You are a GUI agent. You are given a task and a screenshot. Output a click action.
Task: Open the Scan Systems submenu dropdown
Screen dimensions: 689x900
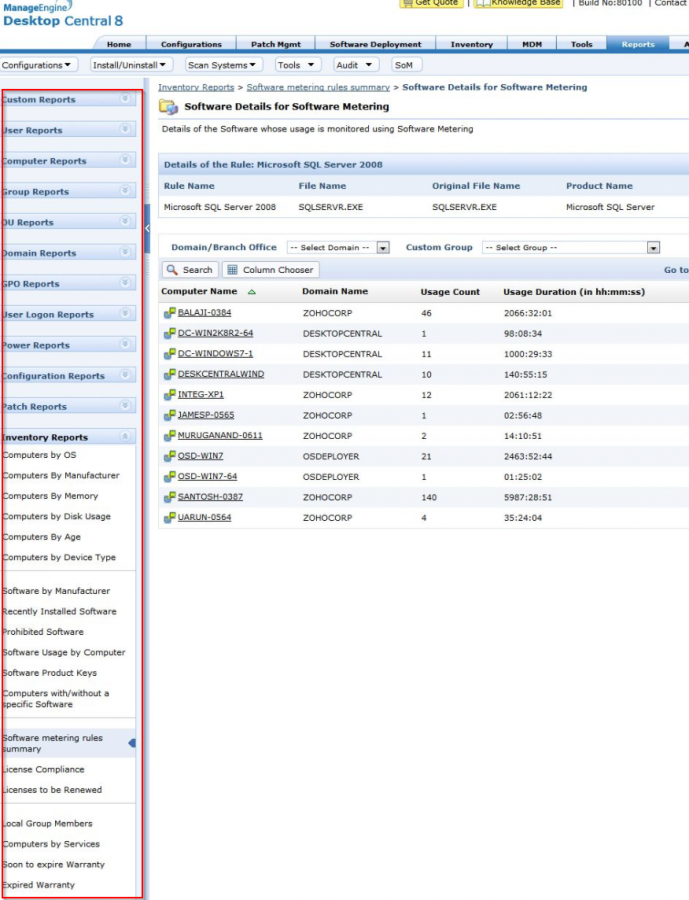pos(223,65)
